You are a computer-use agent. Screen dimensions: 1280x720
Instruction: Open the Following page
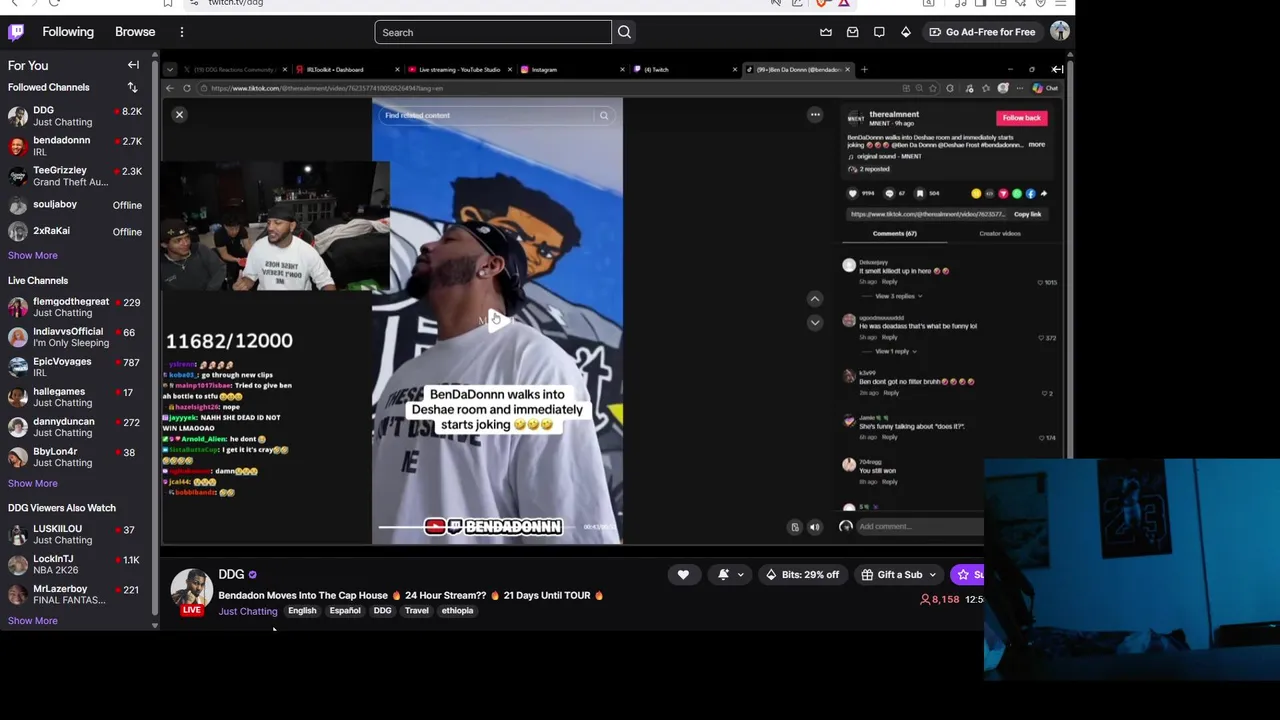click(x=68, y=32)
